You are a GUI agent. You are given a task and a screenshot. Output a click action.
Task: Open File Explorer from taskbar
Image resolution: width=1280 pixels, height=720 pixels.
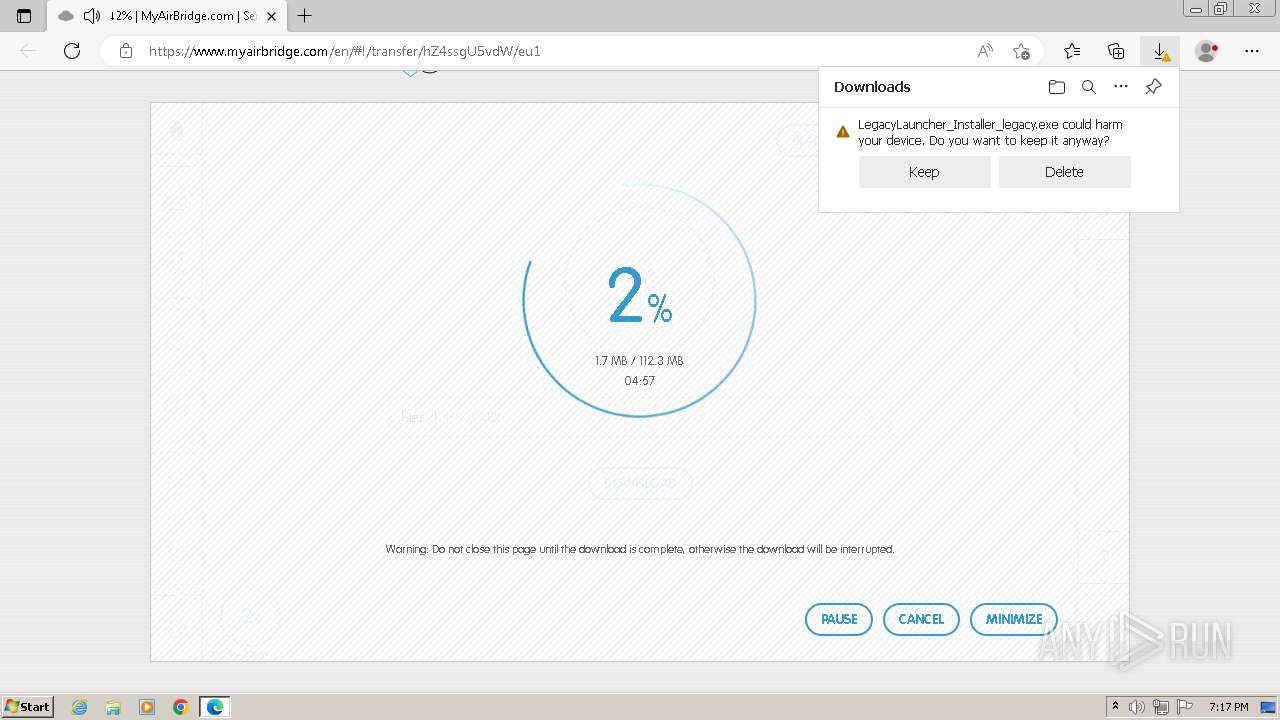pyautogui.click(x=113, y=707)
